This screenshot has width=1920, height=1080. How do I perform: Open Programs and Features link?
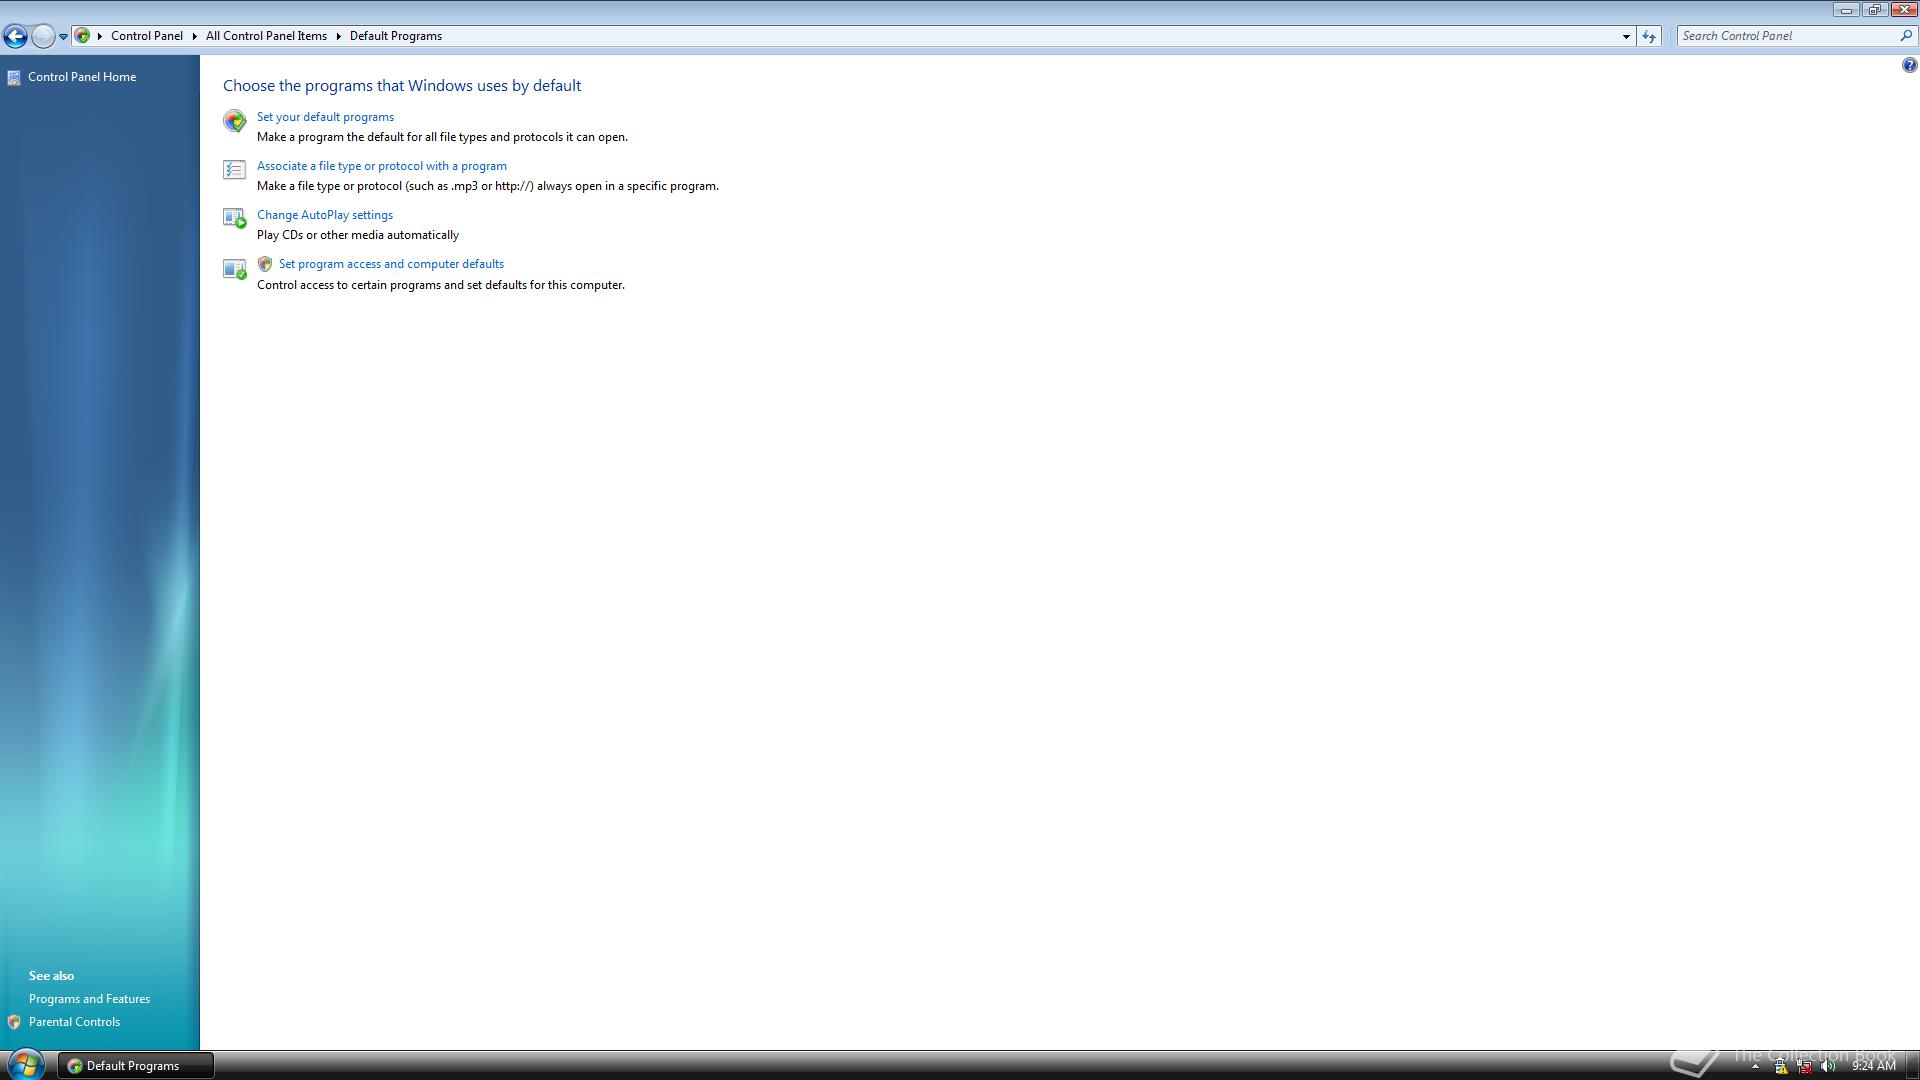pos(89,999)
